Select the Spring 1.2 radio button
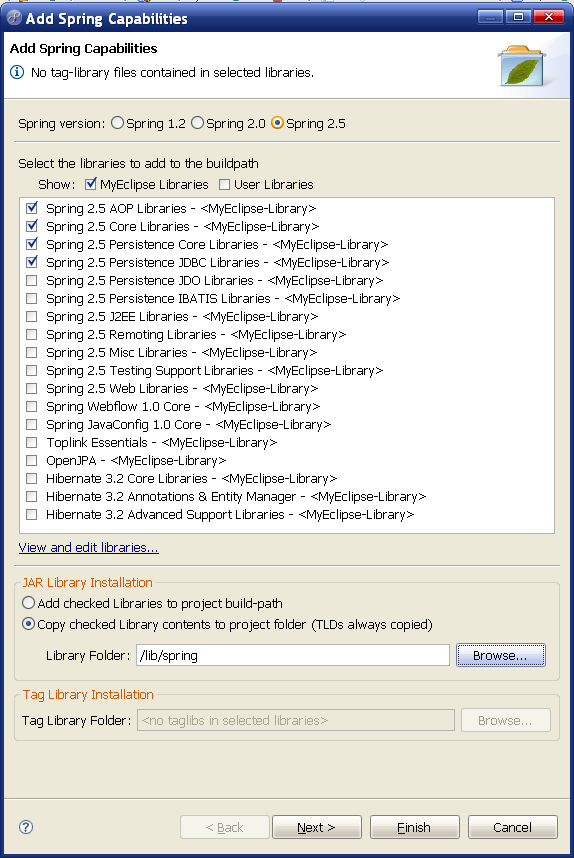Viewport: 574px width, 858px height. click(x=117, y=123)
